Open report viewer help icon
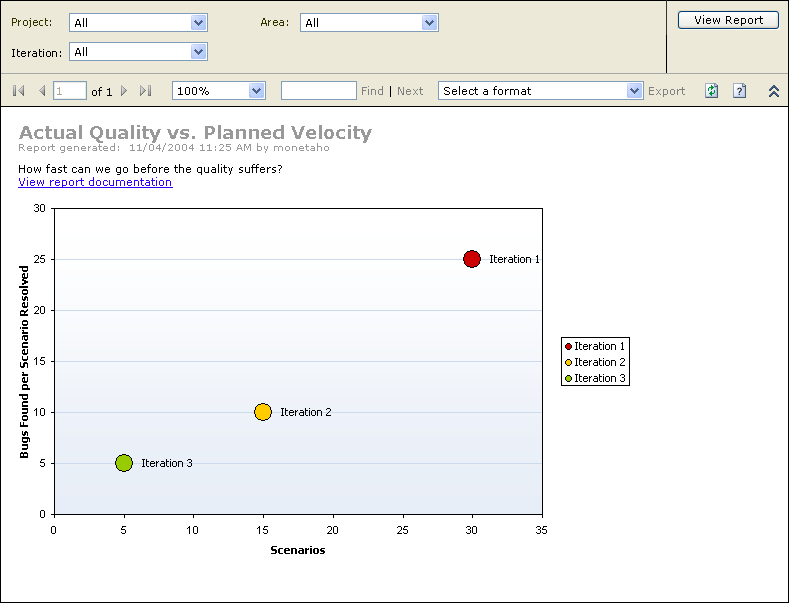 739,91
